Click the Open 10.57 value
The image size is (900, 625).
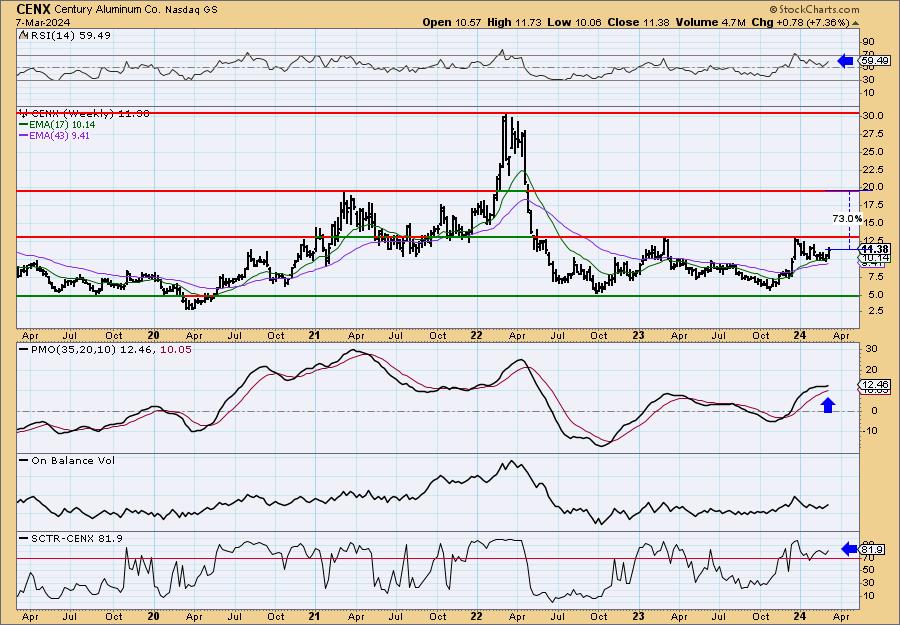pos(453,22)
